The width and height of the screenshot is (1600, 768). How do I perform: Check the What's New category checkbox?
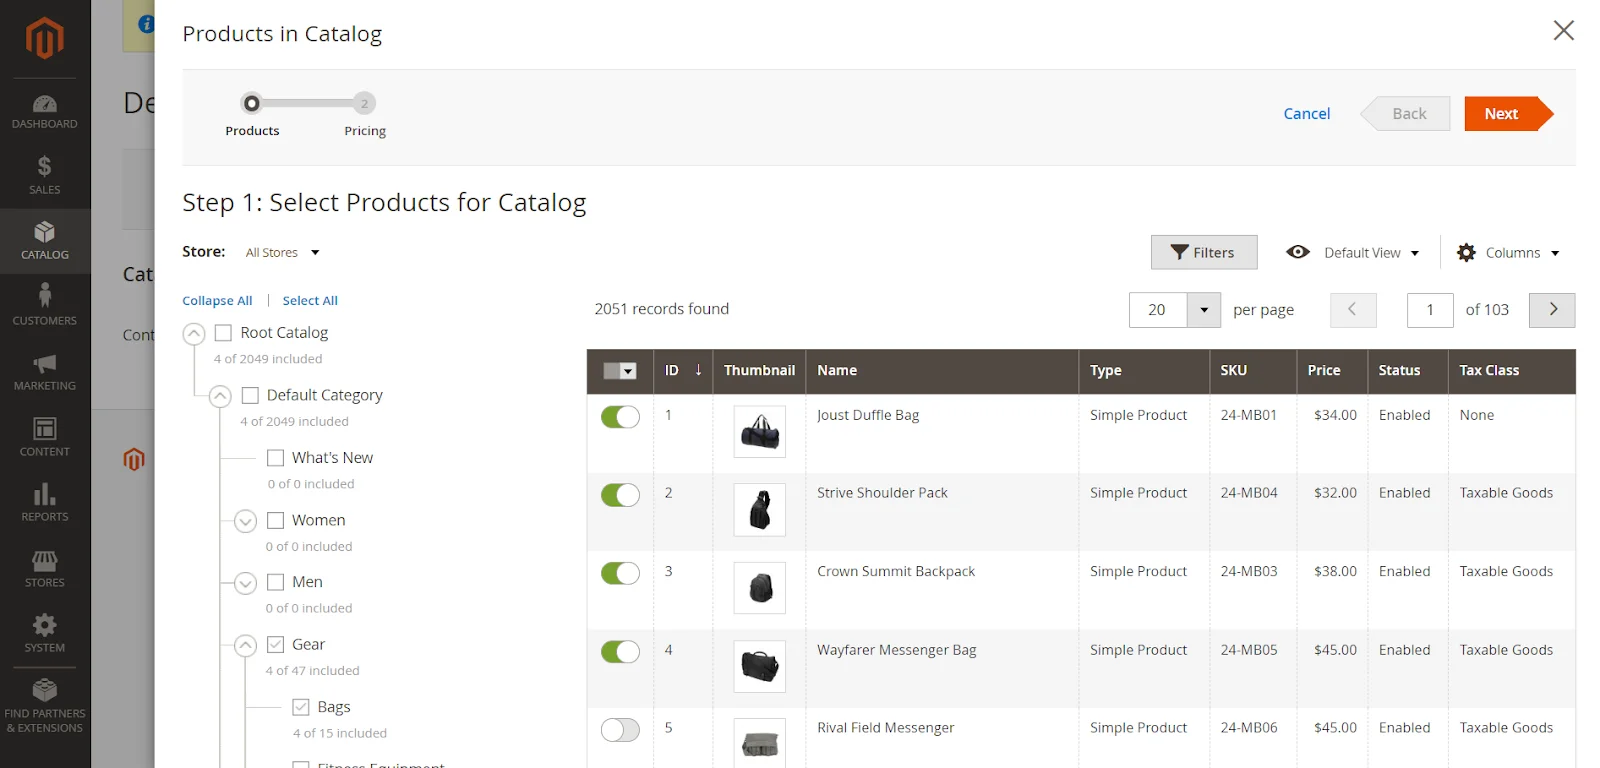(x=276, y=458)
